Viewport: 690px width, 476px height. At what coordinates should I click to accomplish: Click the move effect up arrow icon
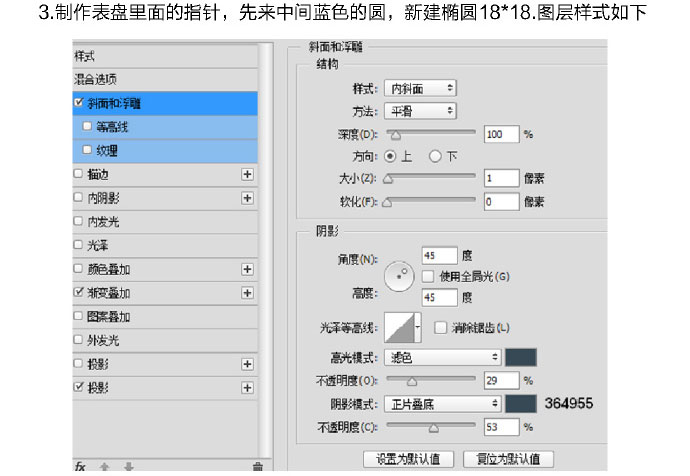pos(104,467)
